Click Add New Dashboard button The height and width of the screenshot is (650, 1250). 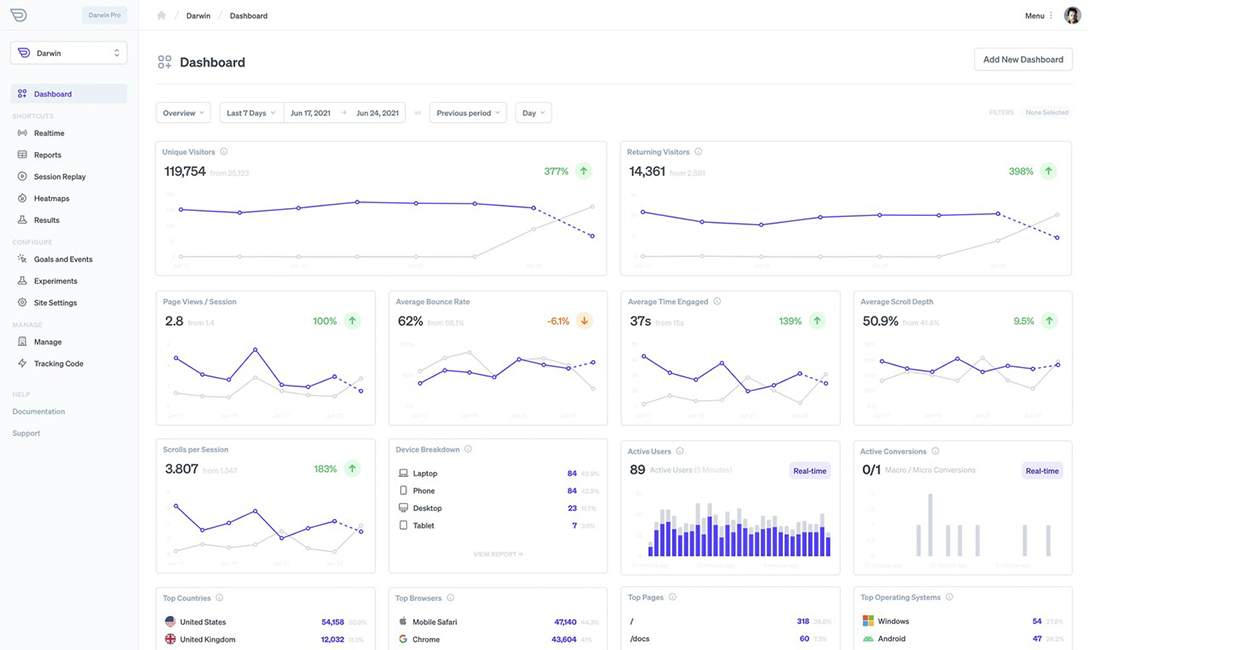click(1022, 60)
